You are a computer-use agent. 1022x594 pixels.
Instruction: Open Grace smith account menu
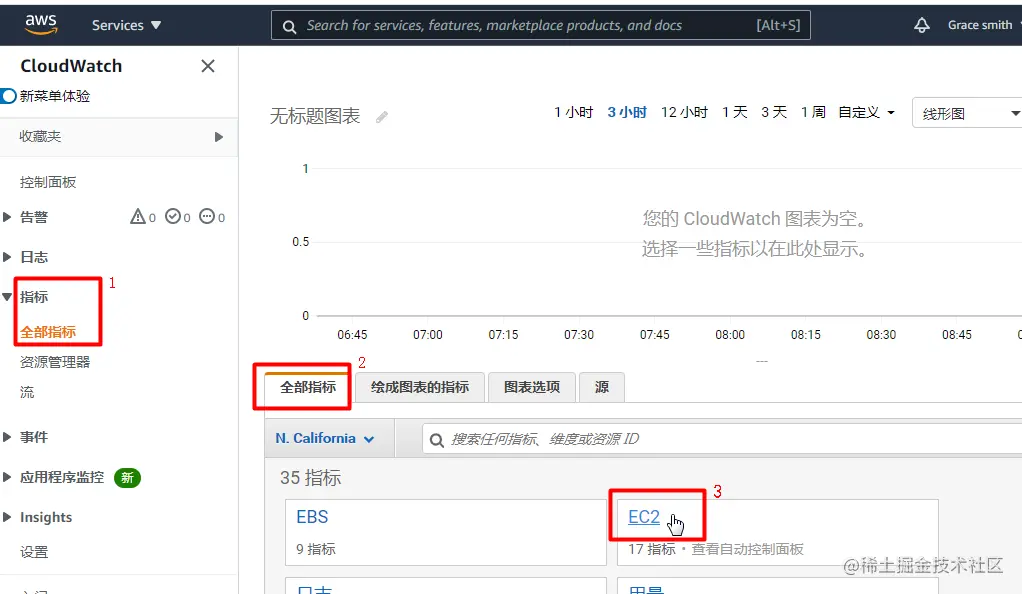click(980, 25)
